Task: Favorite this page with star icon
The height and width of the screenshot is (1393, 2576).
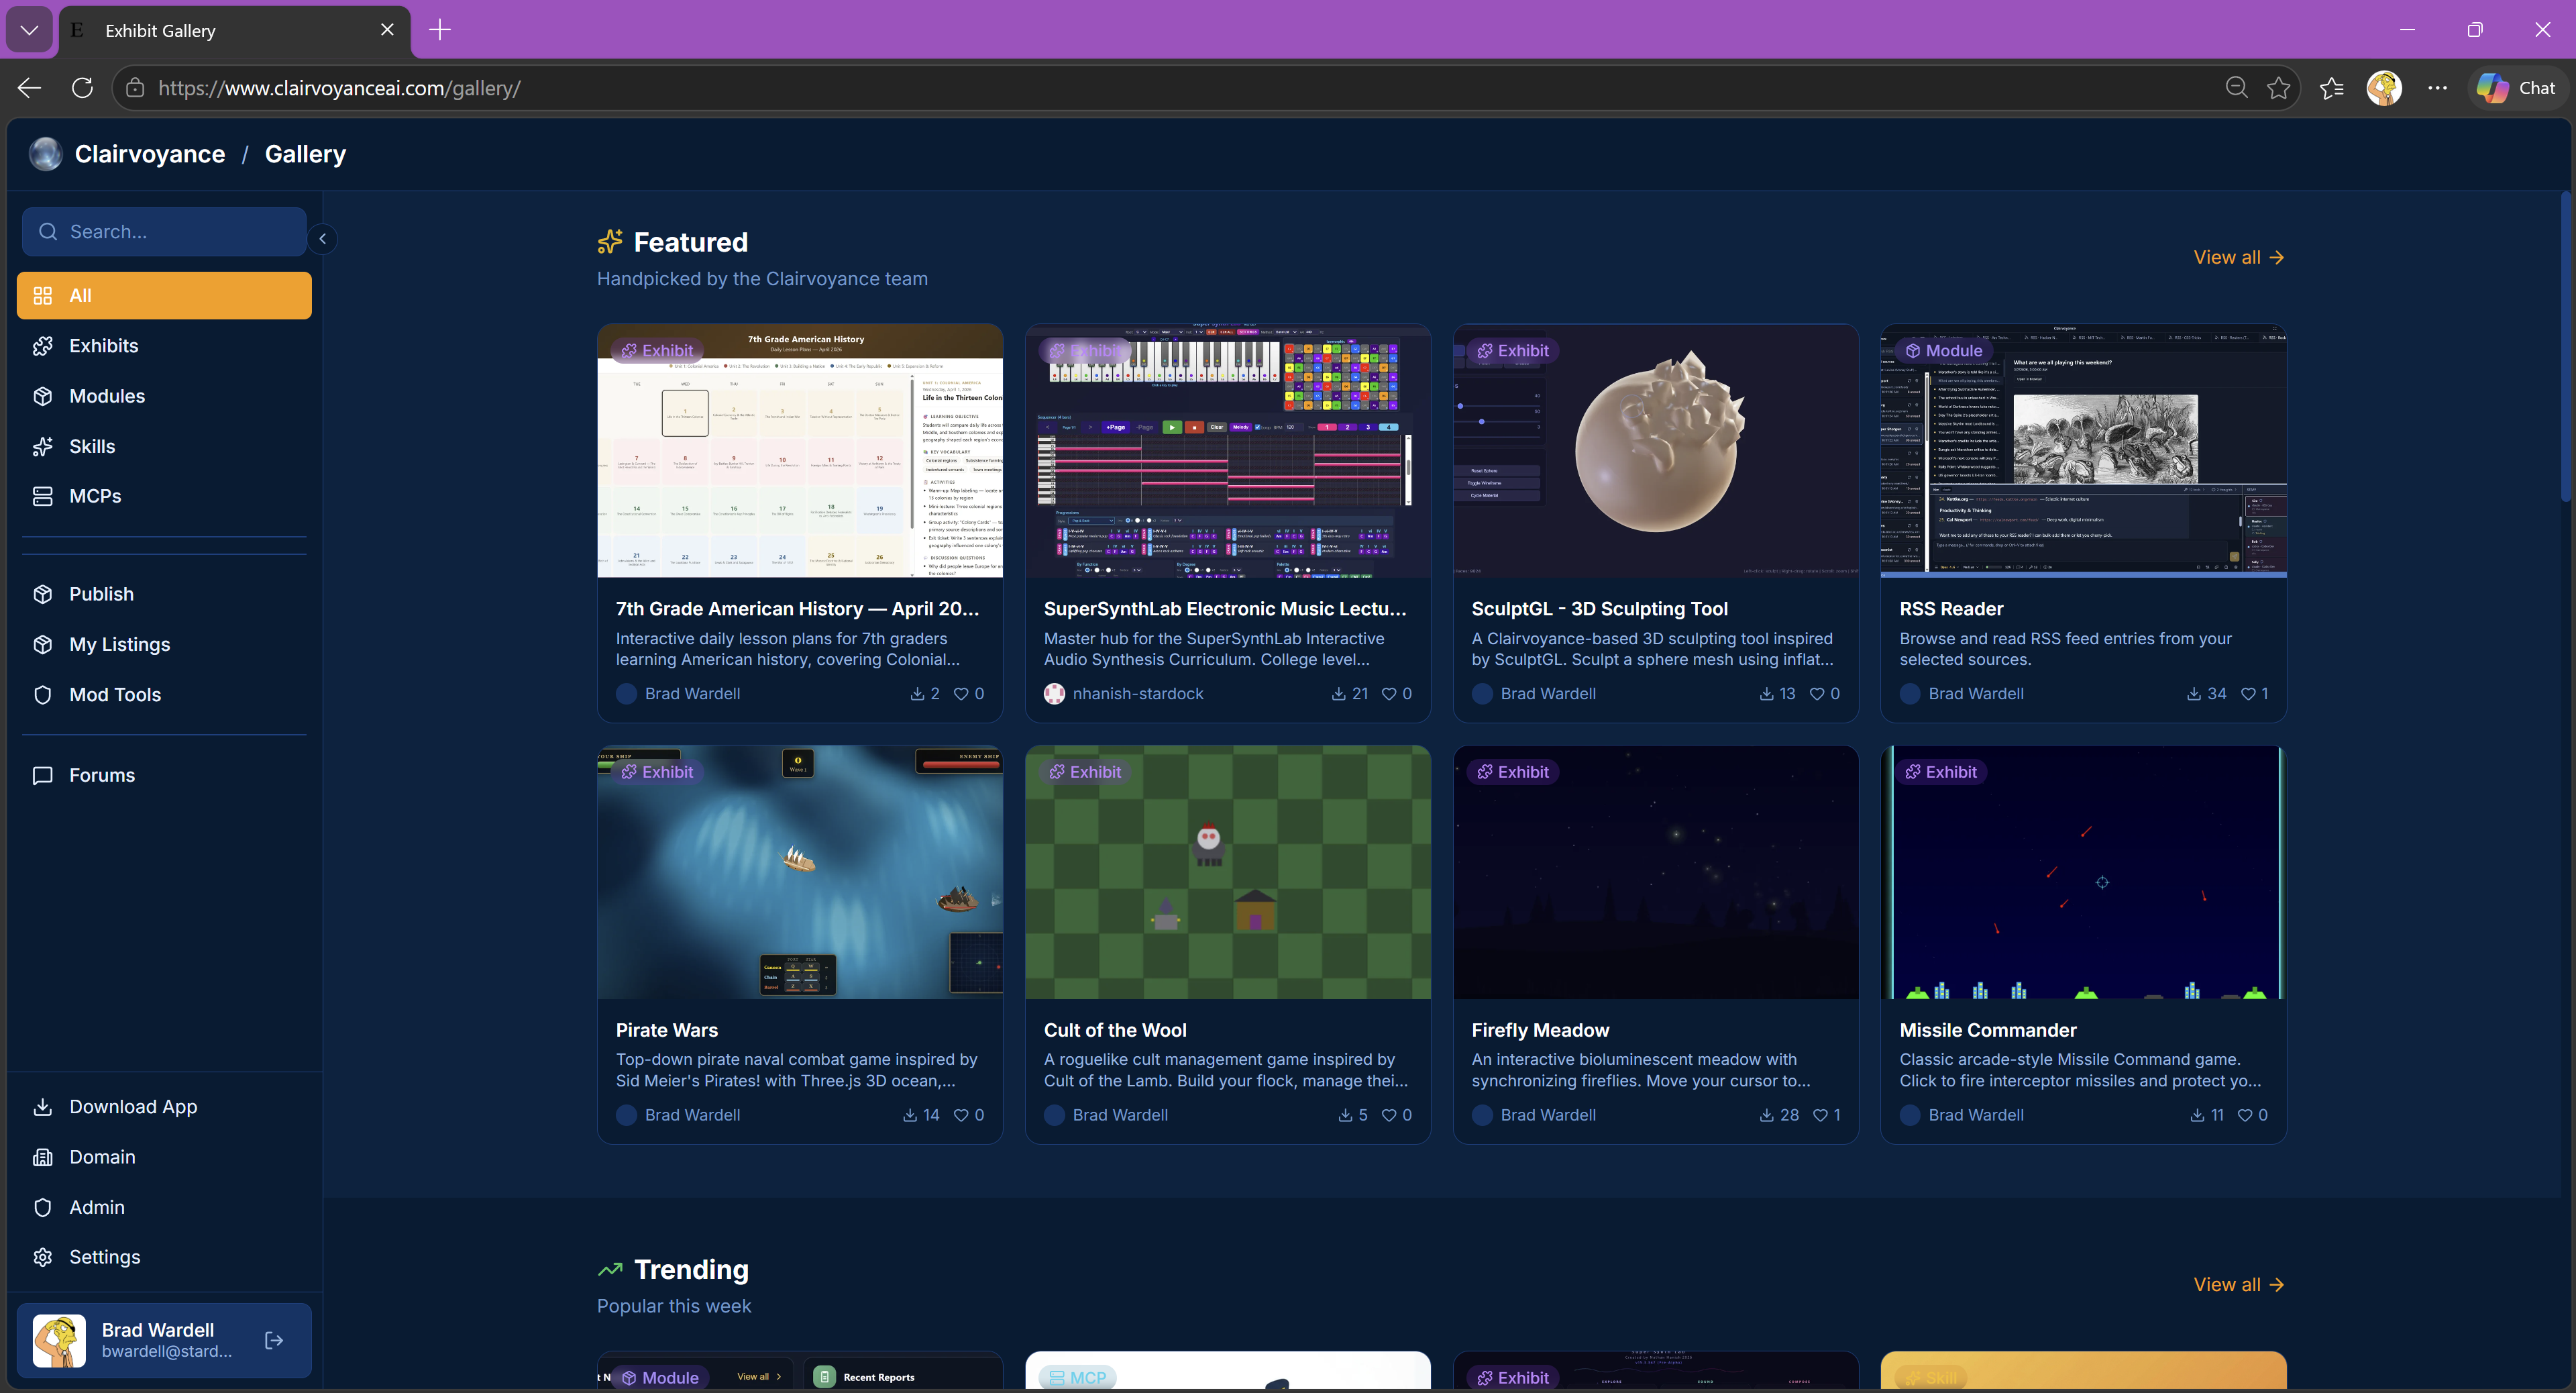Action: click(2279, 88)
